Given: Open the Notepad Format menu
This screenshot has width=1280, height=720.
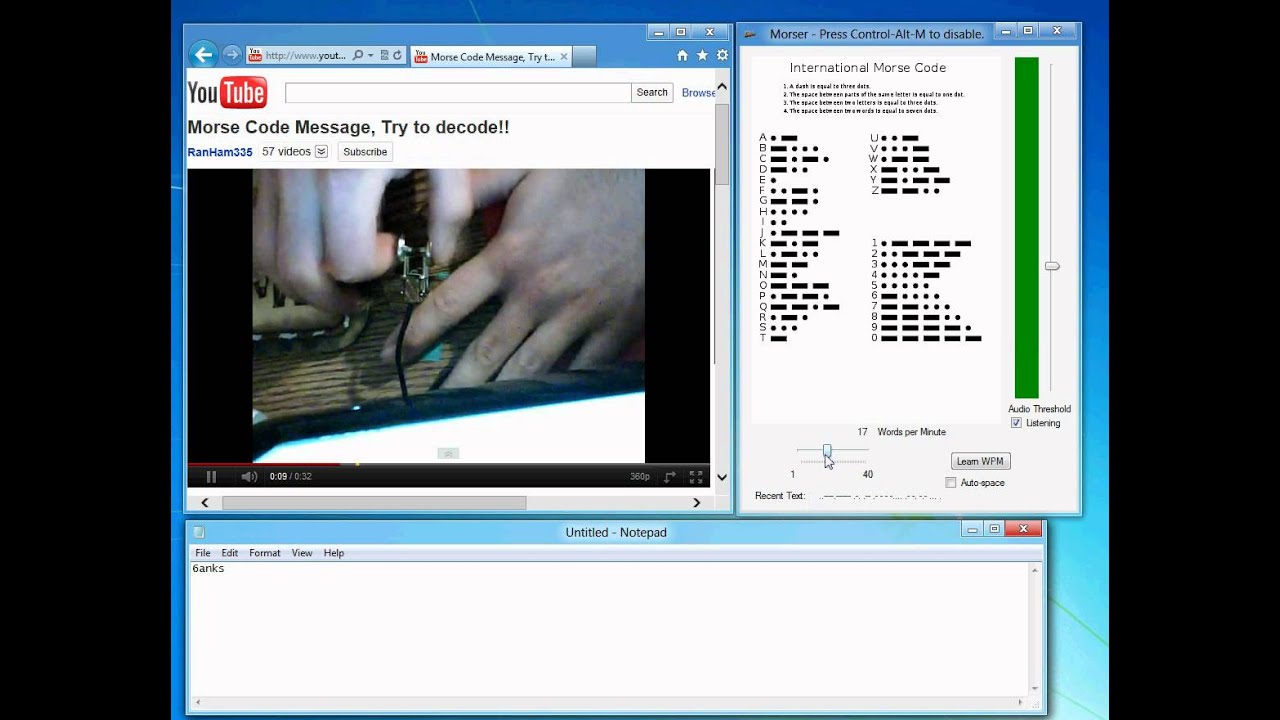Looking at the screenshot, I should pyautogui.click(x=265, y=553).
